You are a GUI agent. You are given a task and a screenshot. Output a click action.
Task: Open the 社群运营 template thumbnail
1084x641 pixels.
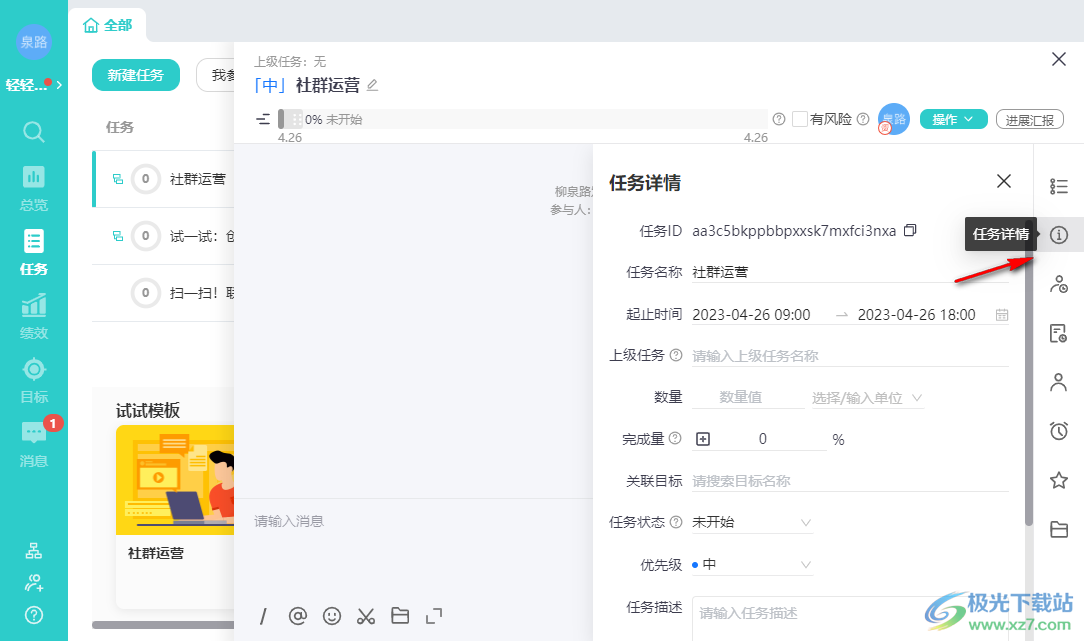(x=176, y=480)
